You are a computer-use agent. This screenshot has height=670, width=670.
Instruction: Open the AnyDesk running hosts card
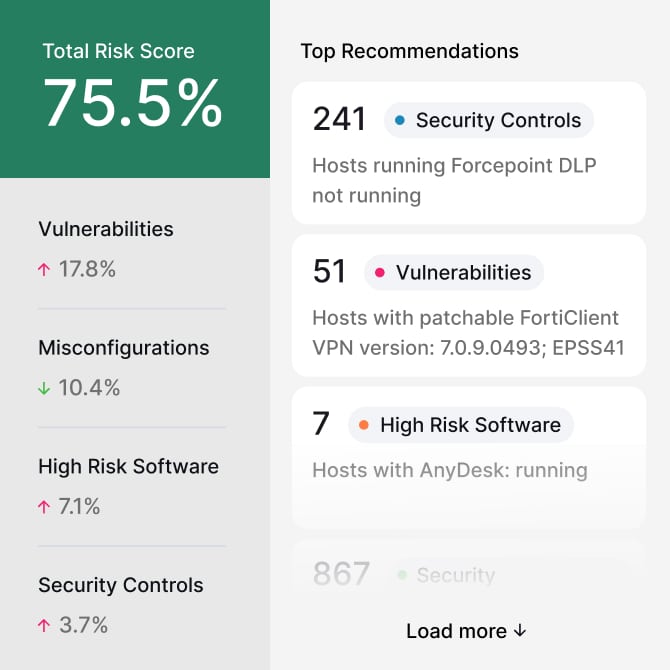pyautogui.click(x=469, y=458)
